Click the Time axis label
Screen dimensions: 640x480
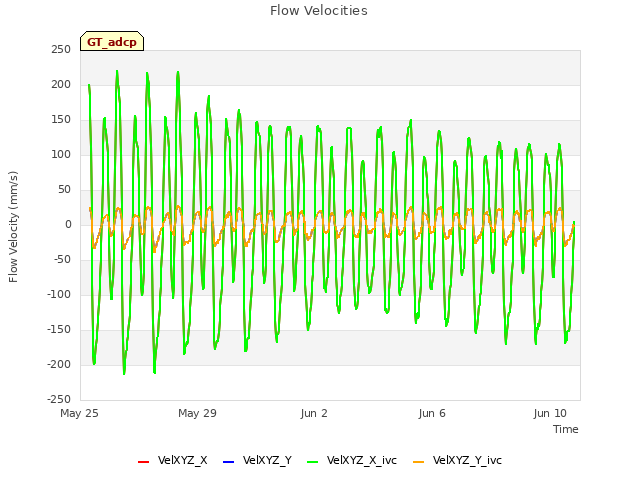coord(566,429)
